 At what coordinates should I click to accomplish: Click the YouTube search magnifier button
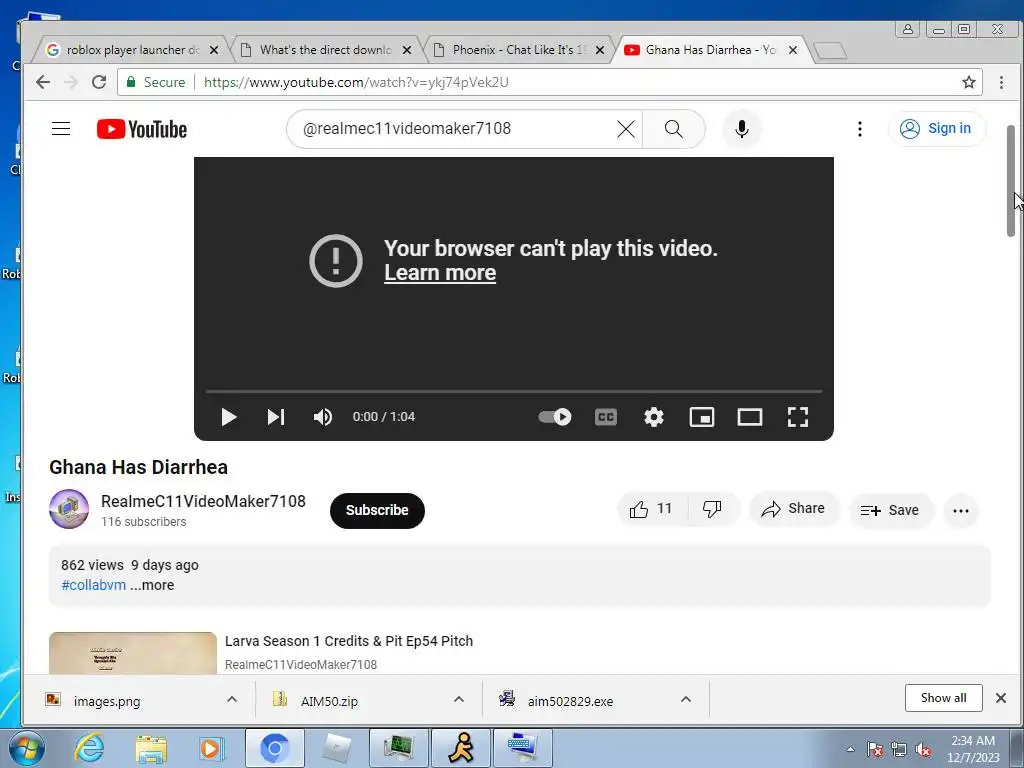click(x=674, y=129)
